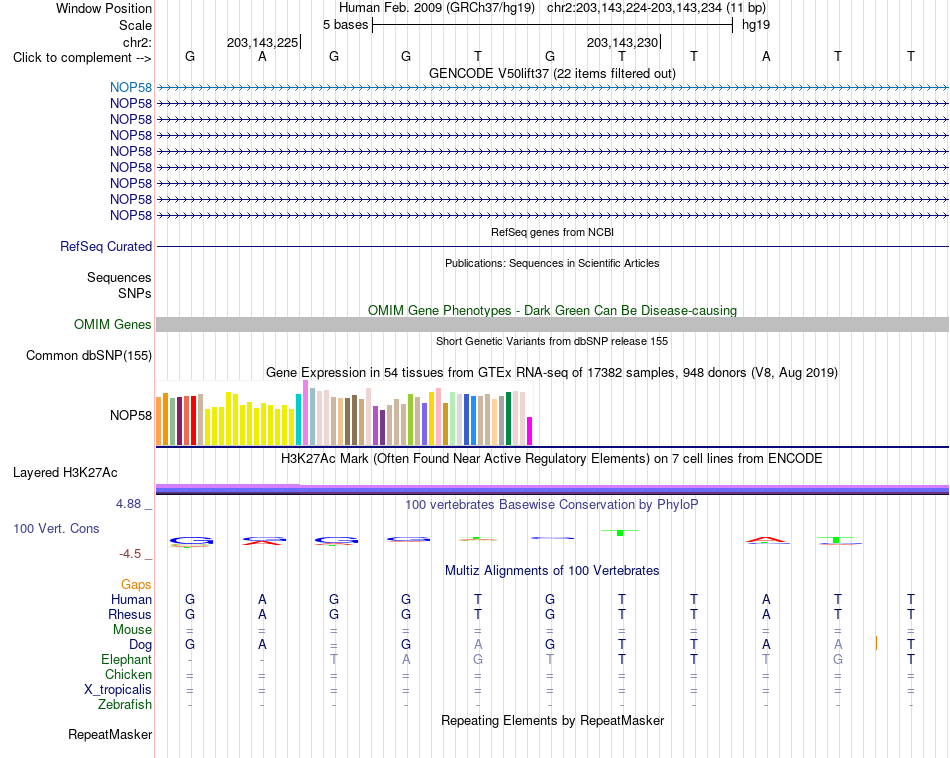Click the 'Click to complement -->' label
Viewport: 950px width, 758px height.
(x=82, y=58)
